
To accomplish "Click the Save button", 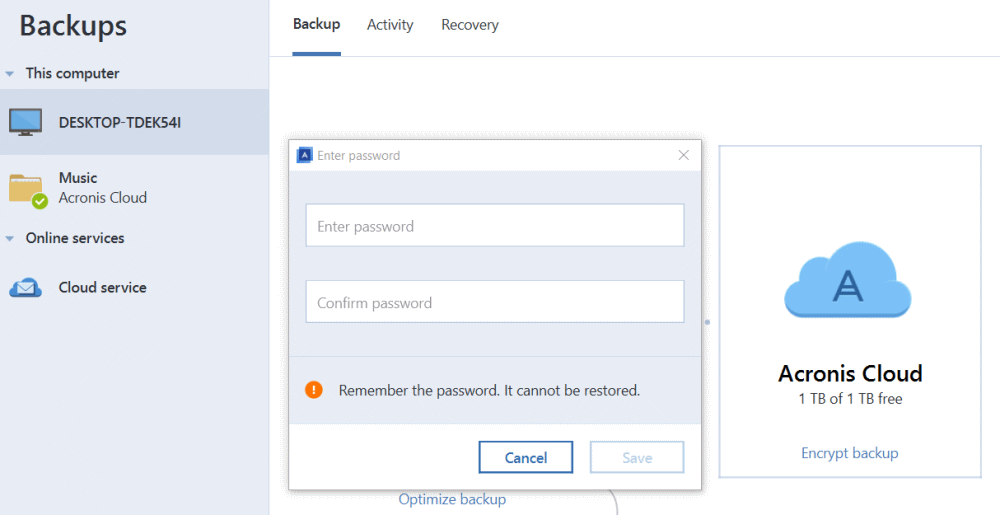I will pos(637,457).
